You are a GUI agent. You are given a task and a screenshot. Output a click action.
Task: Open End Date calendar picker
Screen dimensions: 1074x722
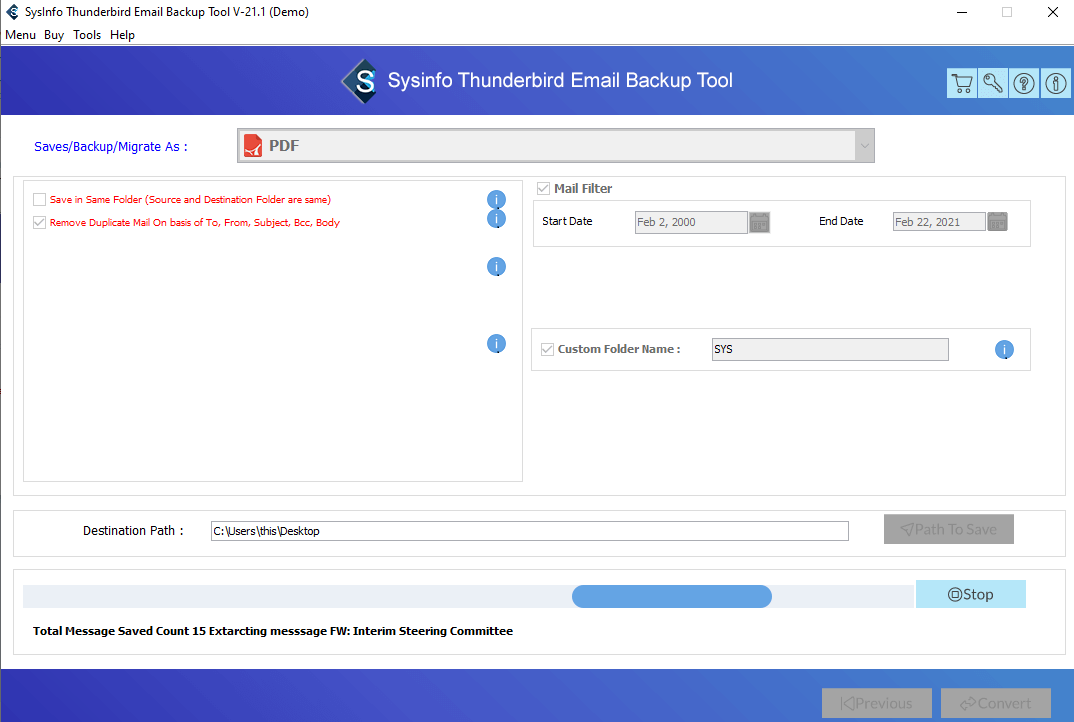point(997,222)
